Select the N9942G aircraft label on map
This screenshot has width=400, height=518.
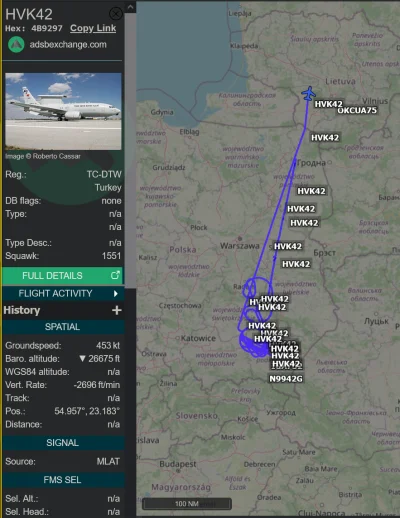coord(286,379)
